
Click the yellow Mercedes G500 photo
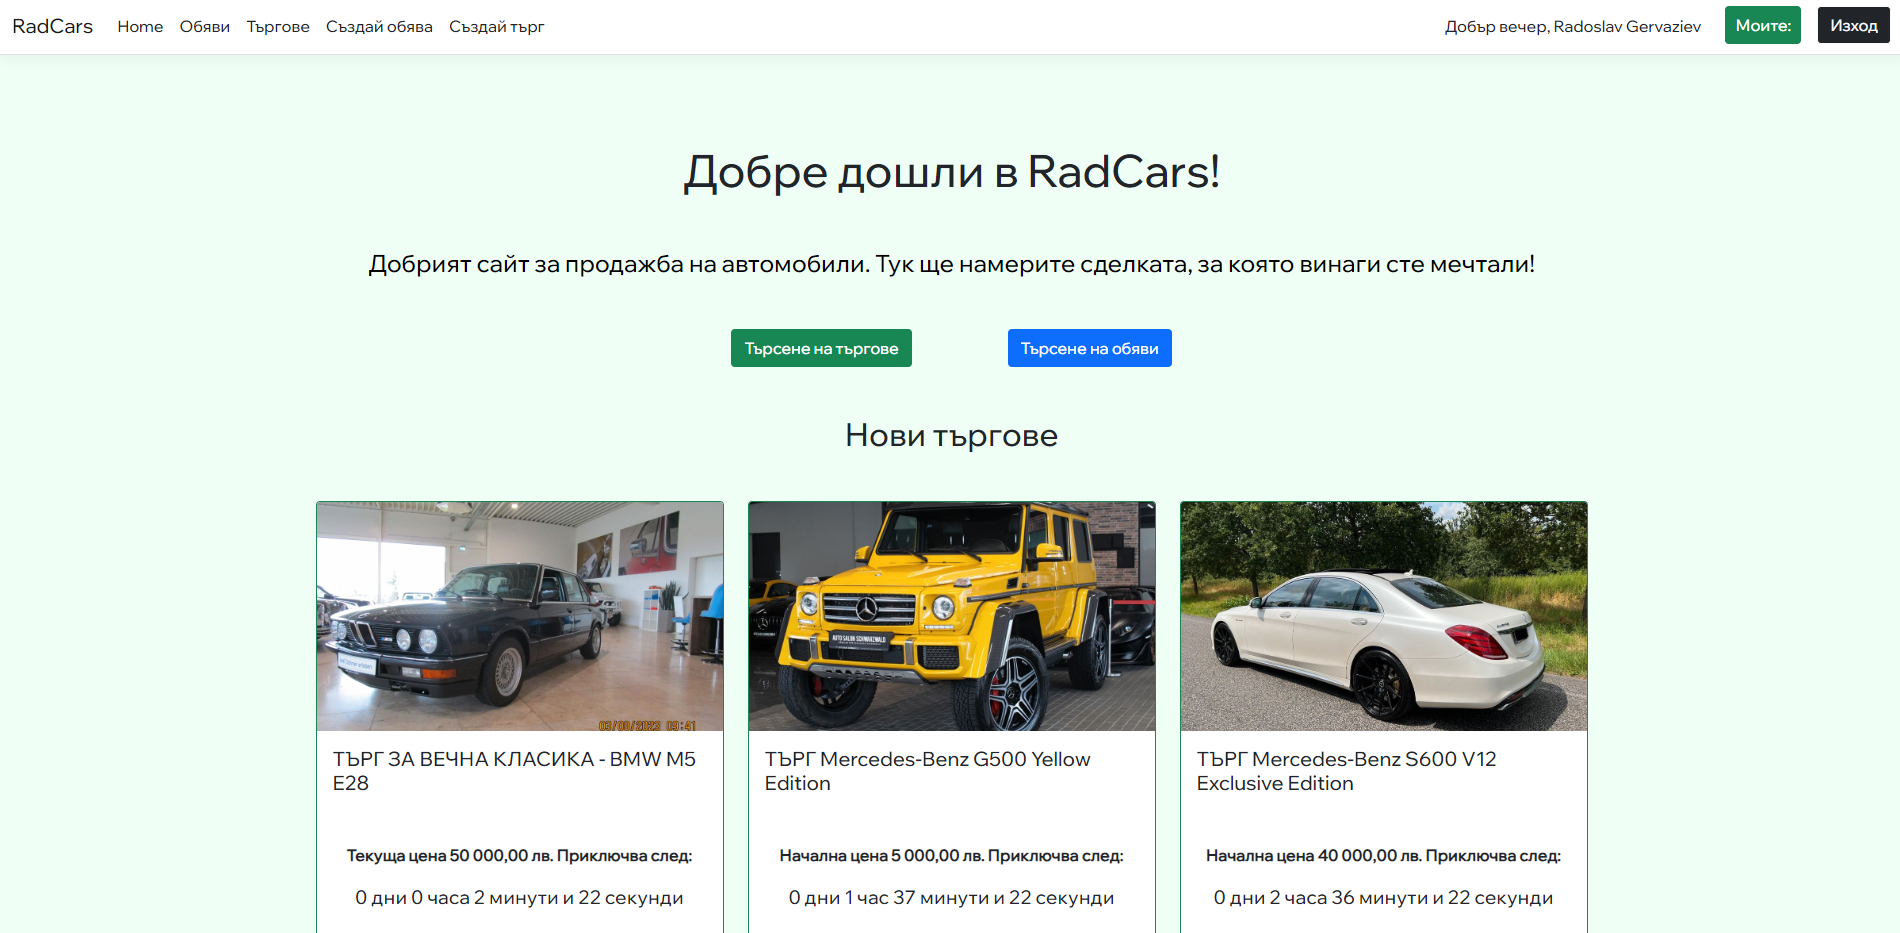coord(951,616)
